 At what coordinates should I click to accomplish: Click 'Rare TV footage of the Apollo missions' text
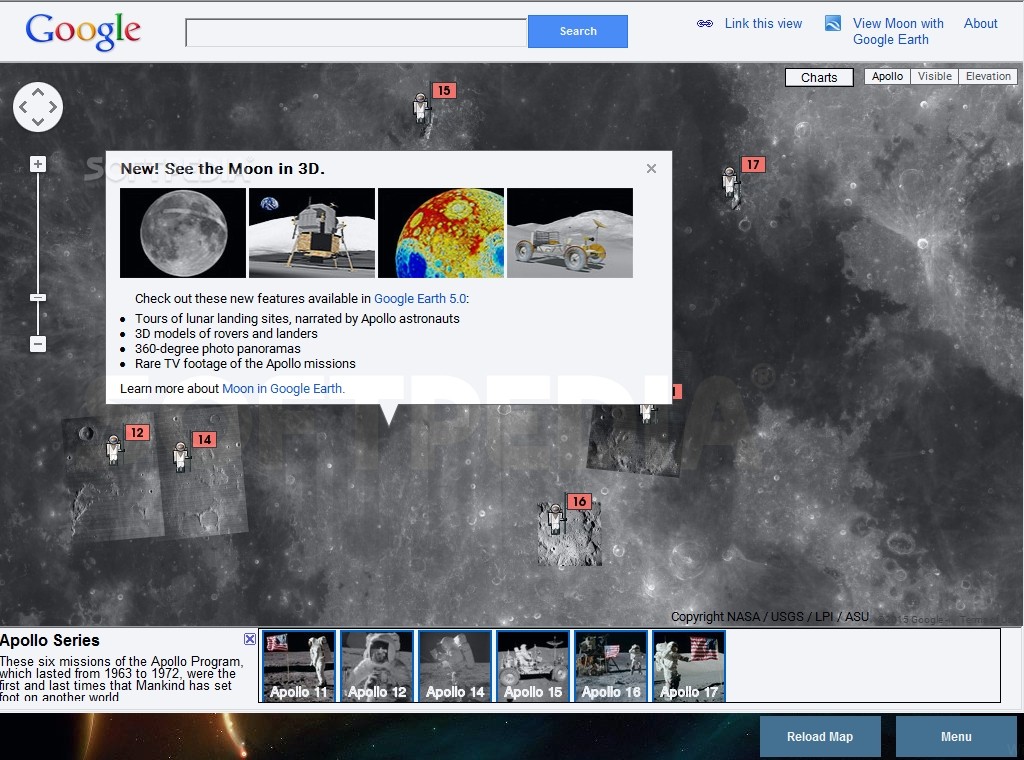pos(245,364)
